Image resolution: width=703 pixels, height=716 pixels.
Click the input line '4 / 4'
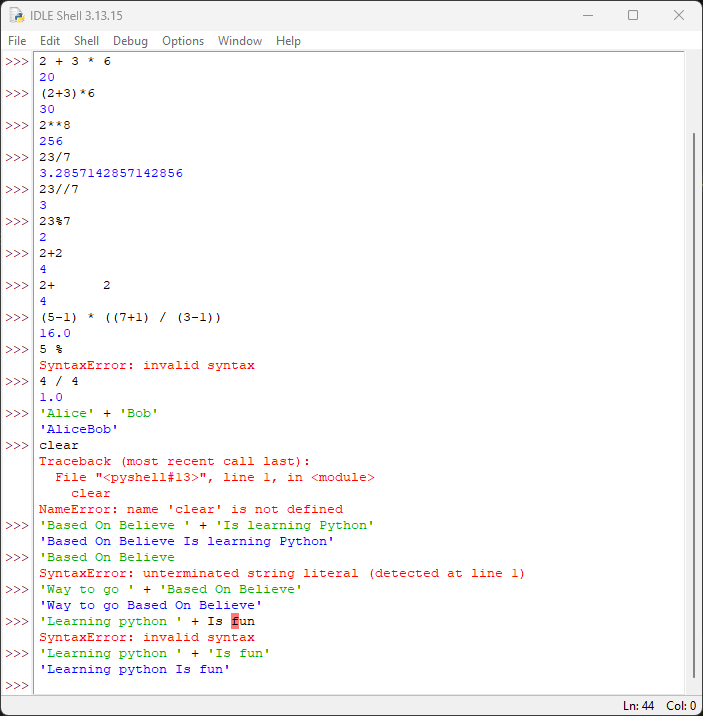[x=59, y=381]
